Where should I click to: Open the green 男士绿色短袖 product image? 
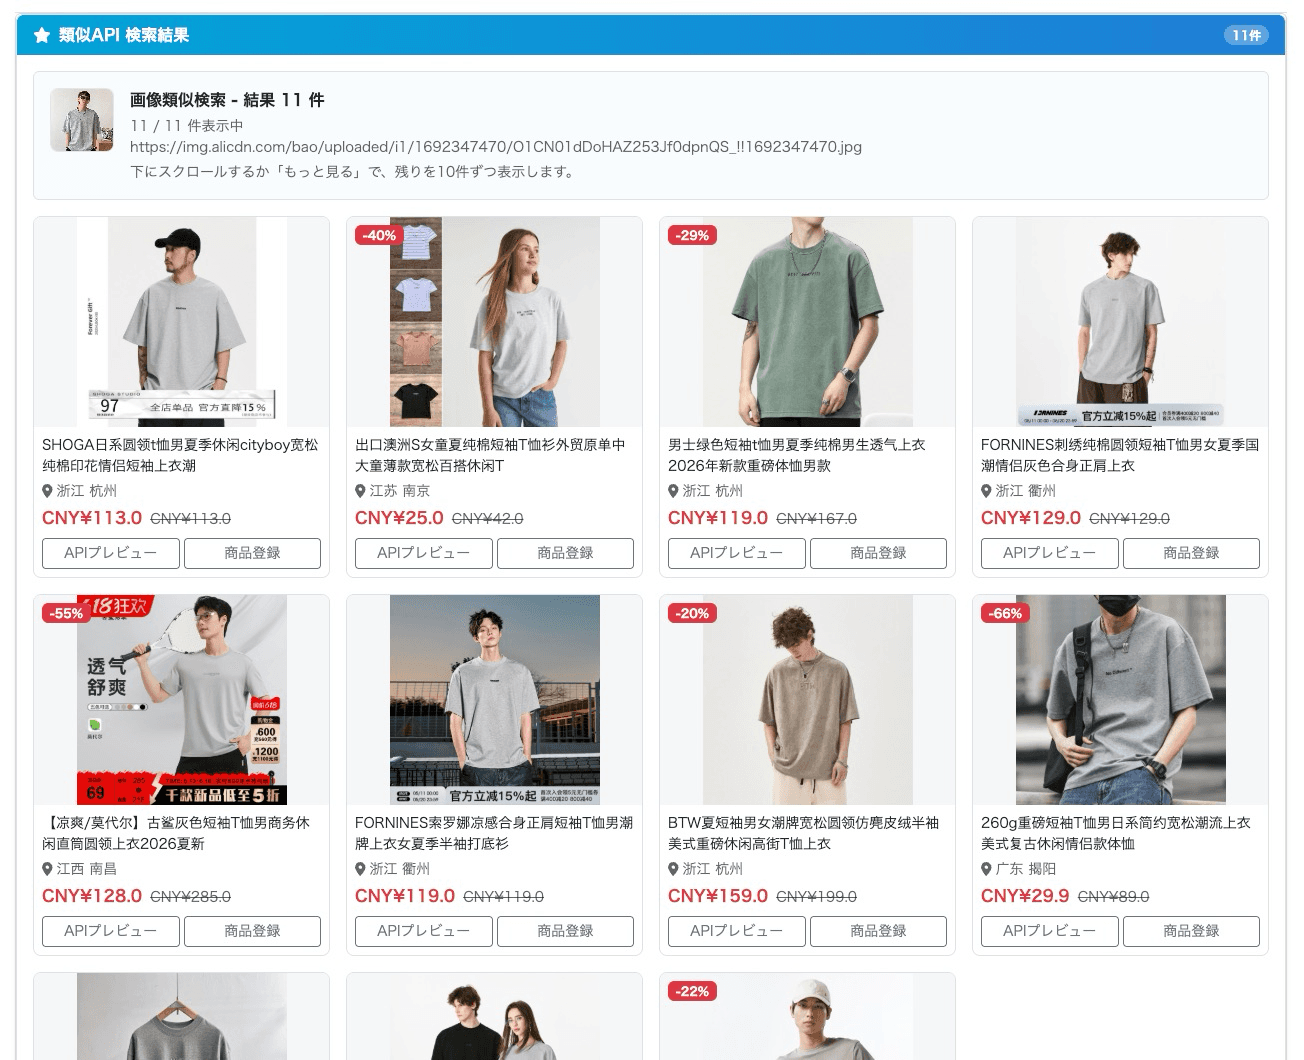(x=807, y=322)
